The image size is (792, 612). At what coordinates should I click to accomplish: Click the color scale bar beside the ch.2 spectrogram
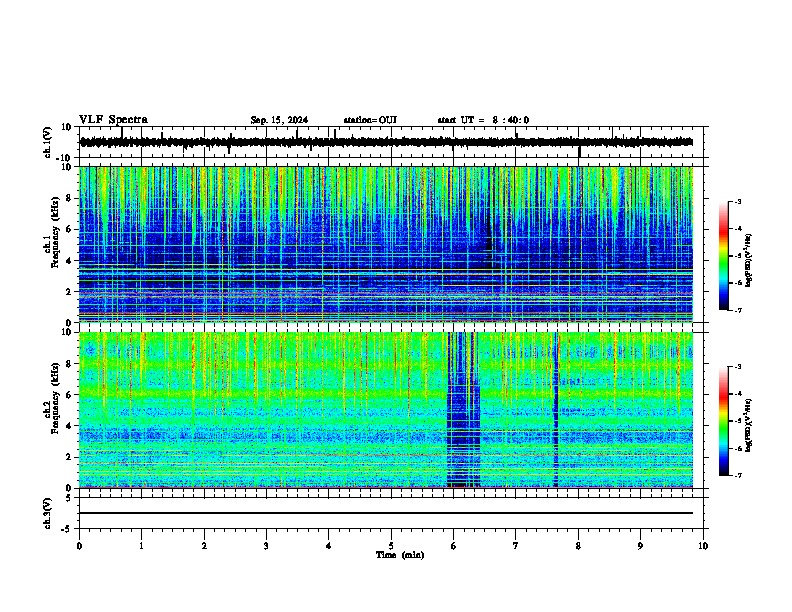pyautogui.click(x=724, y=421)
